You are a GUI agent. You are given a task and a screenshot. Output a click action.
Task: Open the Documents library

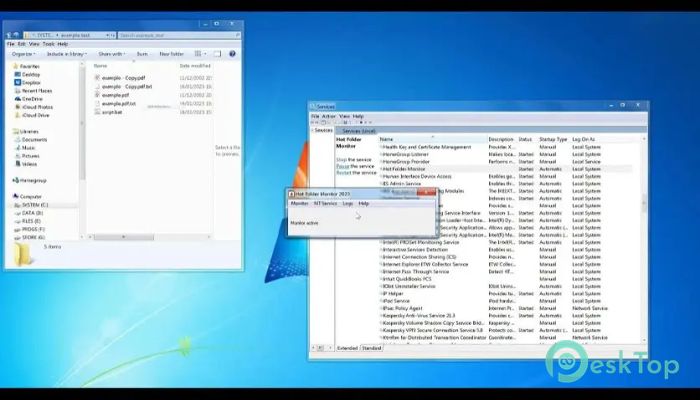coord(31,140)
